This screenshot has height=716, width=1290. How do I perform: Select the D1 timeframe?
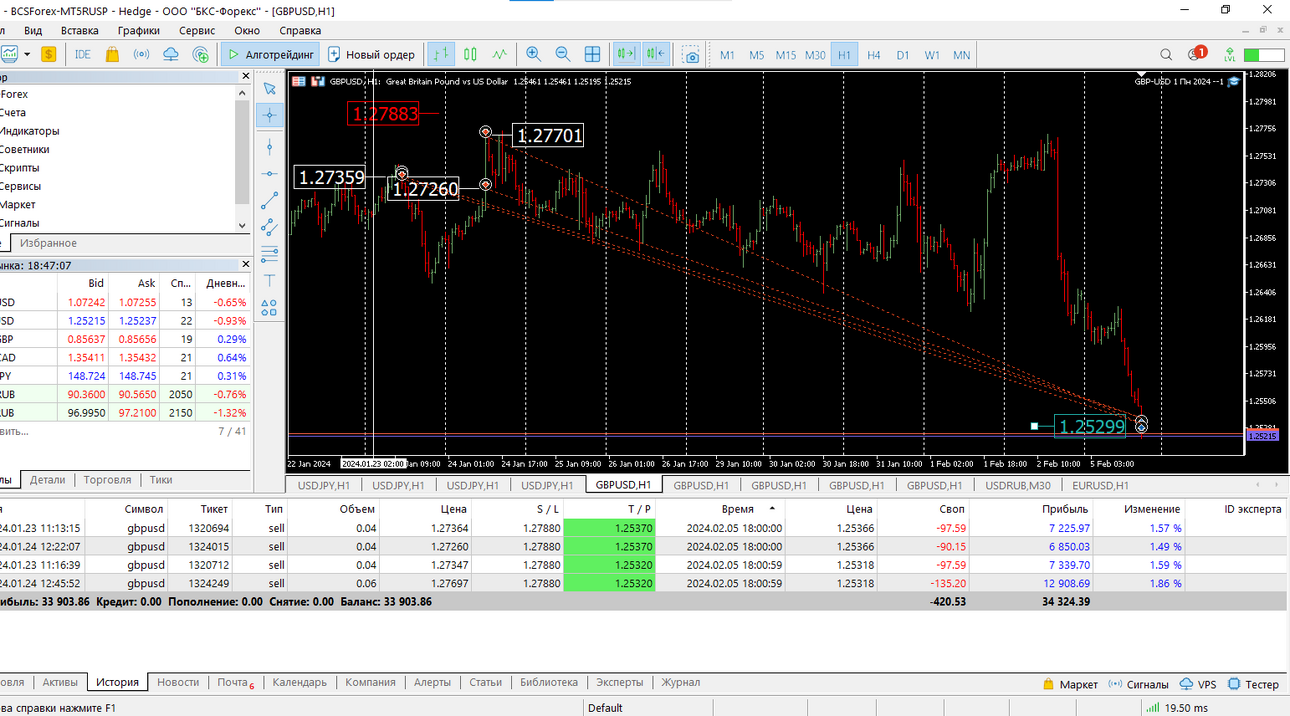[903, 55]
